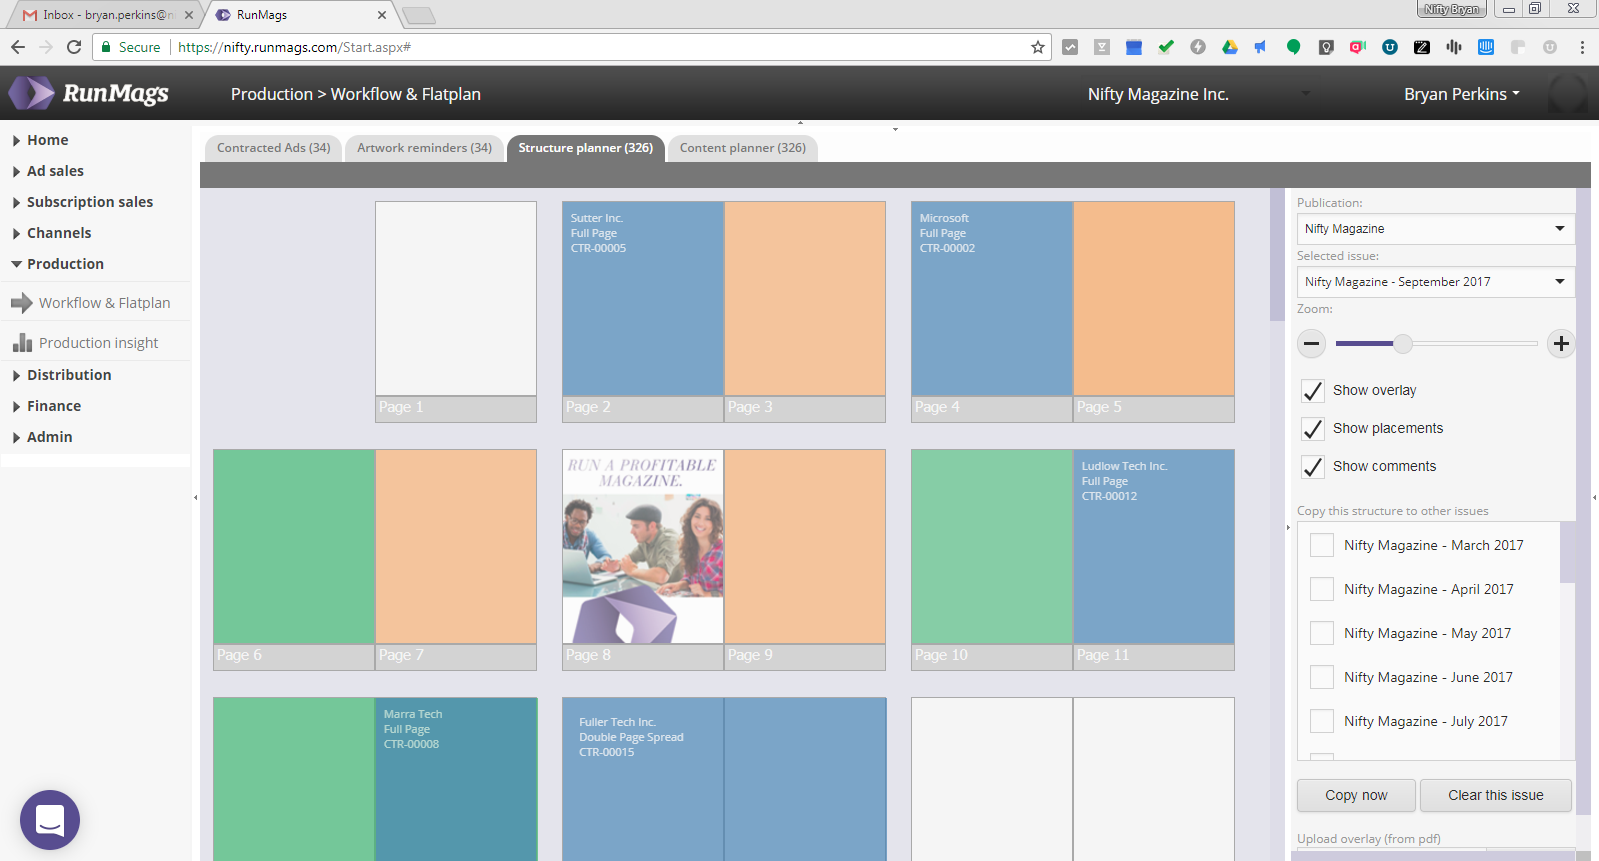Screen dimensions: 1599x861
Task: Zoom out with the minus button
Action: [x=1312, y=344]
